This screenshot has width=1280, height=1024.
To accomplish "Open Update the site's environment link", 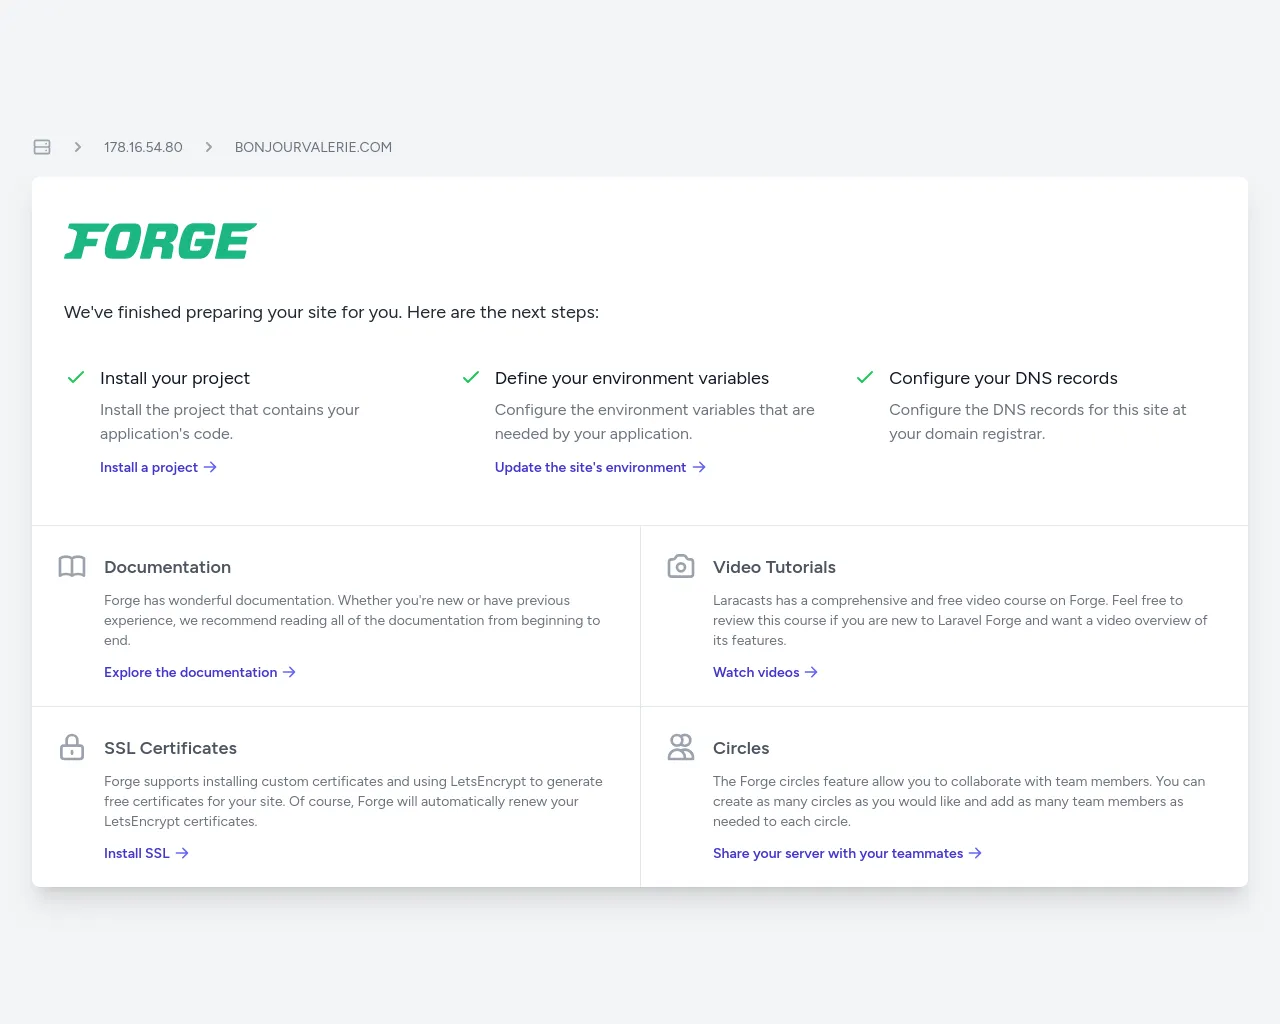I will pyautogui.click(x=600, y=467).
